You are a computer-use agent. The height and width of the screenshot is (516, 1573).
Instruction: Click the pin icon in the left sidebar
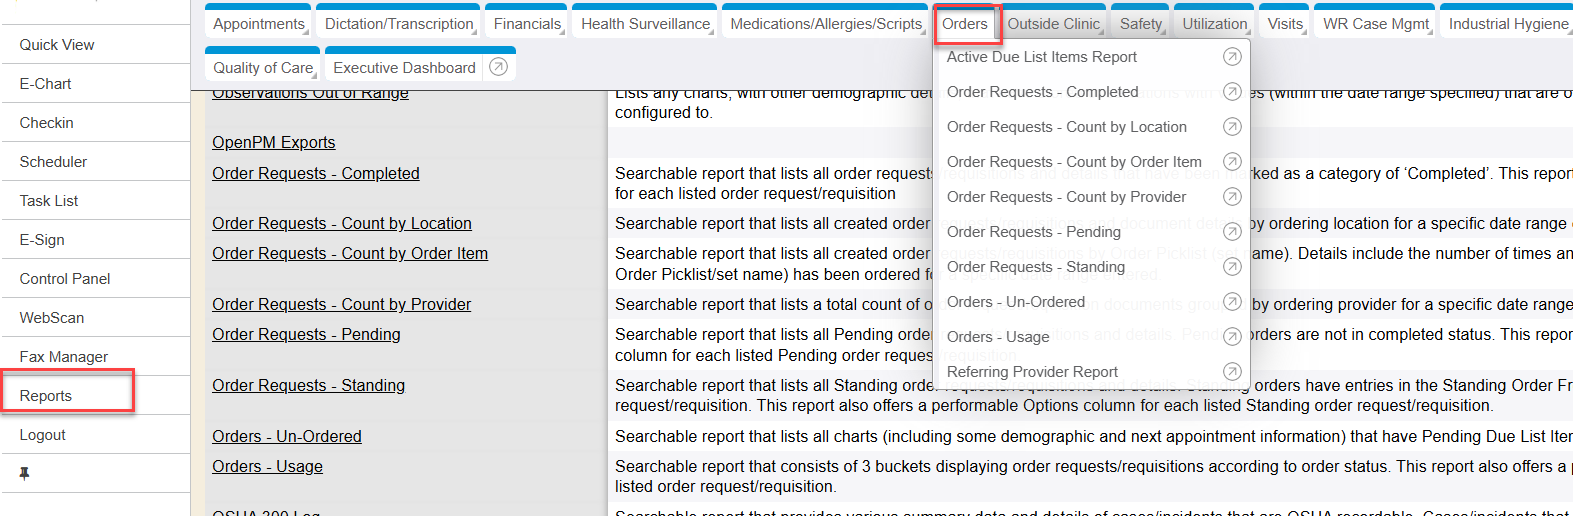click(x=24, y=474)
